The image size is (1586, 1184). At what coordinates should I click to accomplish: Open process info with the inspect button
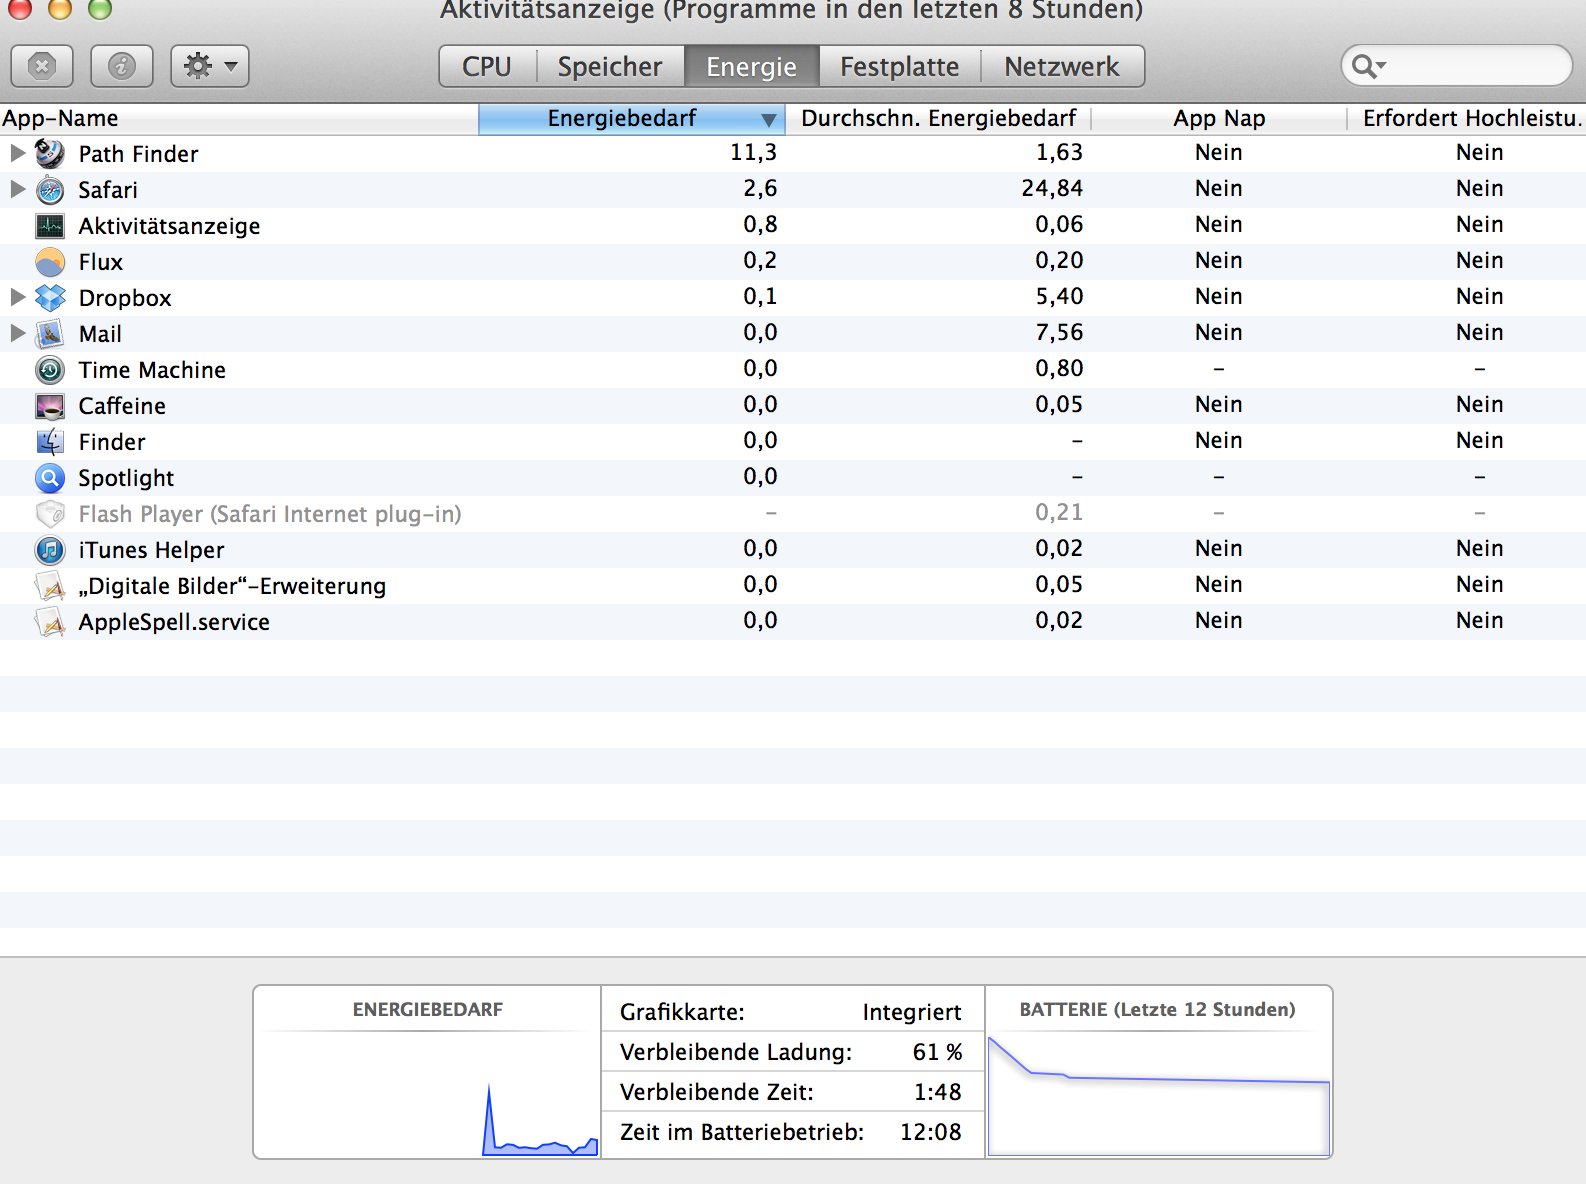click(x=122, y=67)
